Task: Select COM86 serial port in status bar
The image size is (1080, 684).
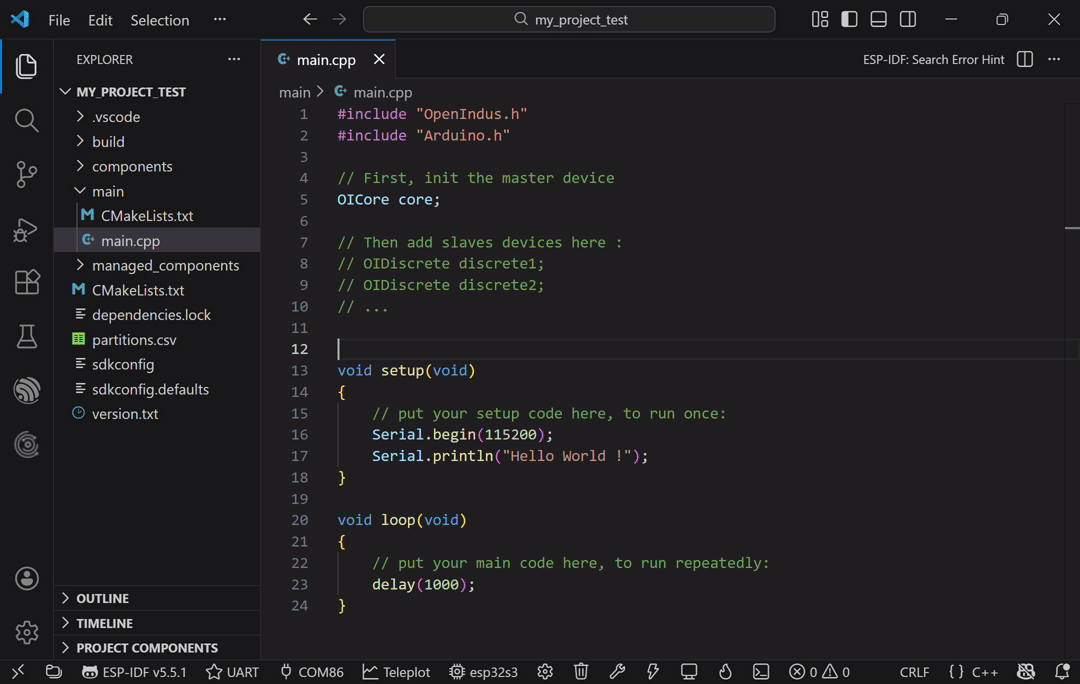Action: point(311,672)
